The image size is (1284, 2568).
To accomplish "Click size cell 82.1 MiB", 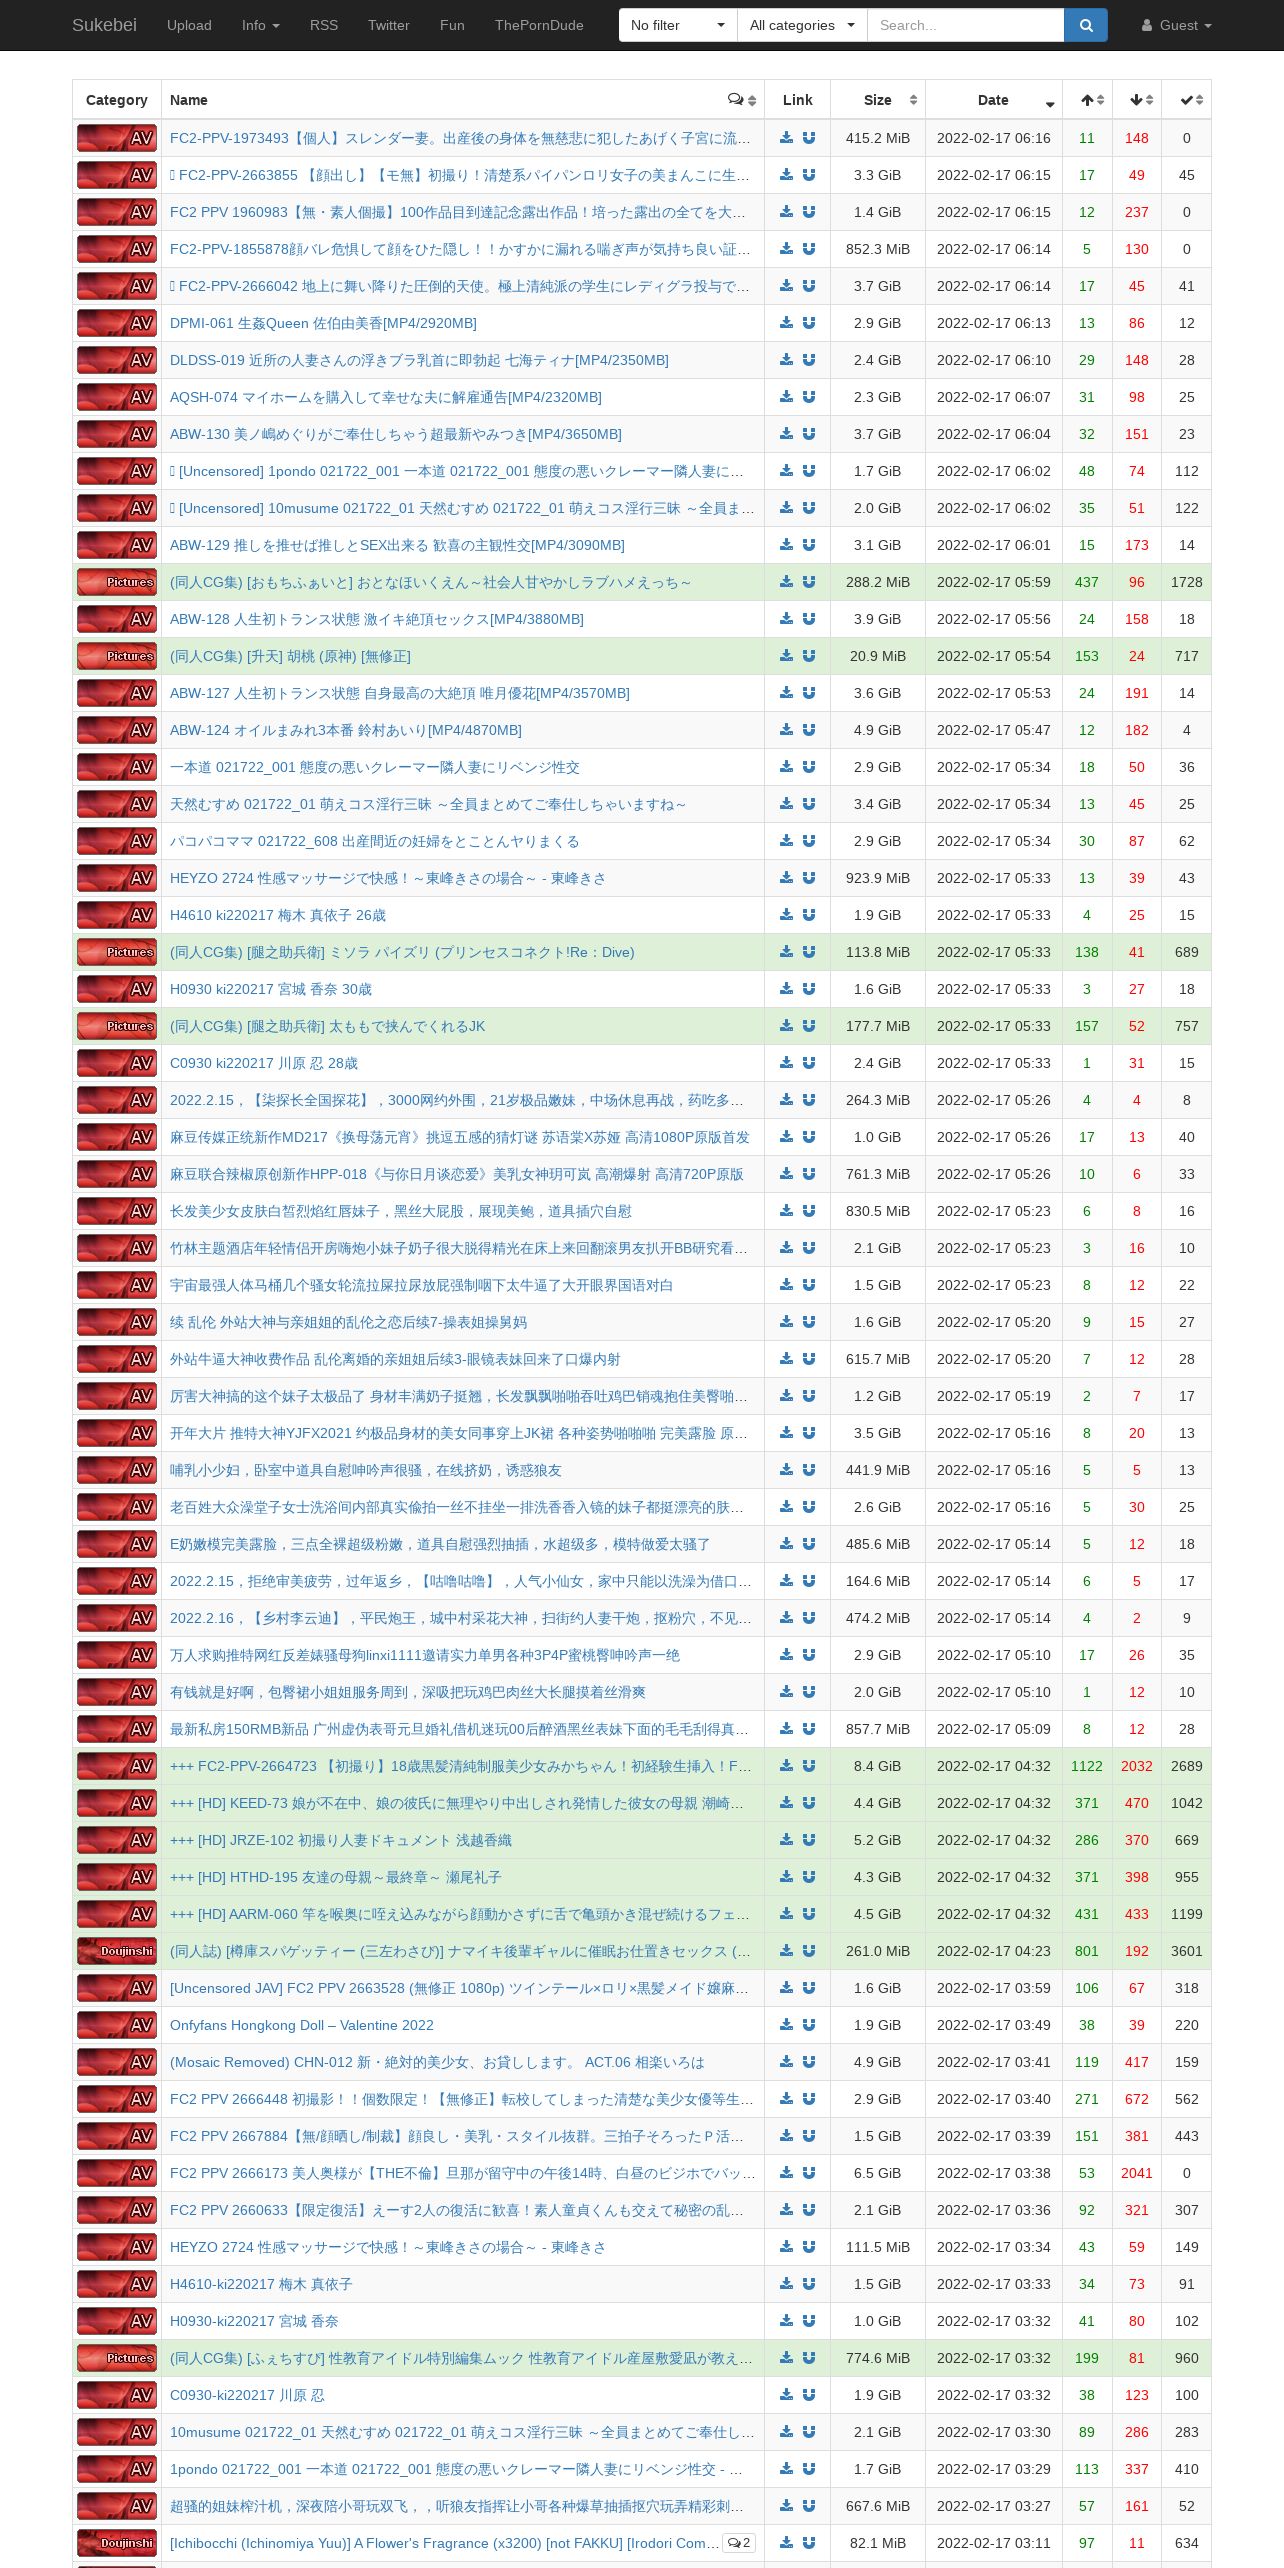I will pos(878,2543).
